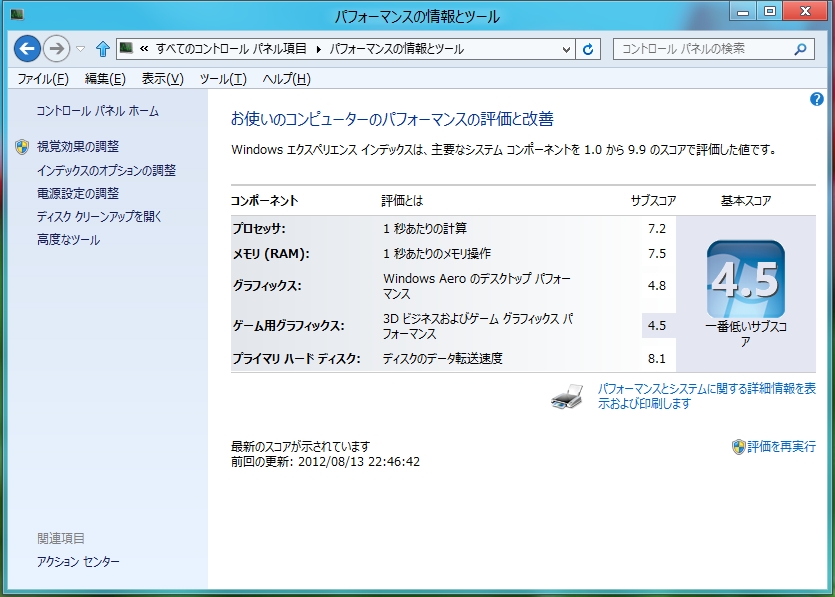This screenshot has height=597, width=835.
Task: Click the window icon in the title bar
Action: [x=17, y=14]
